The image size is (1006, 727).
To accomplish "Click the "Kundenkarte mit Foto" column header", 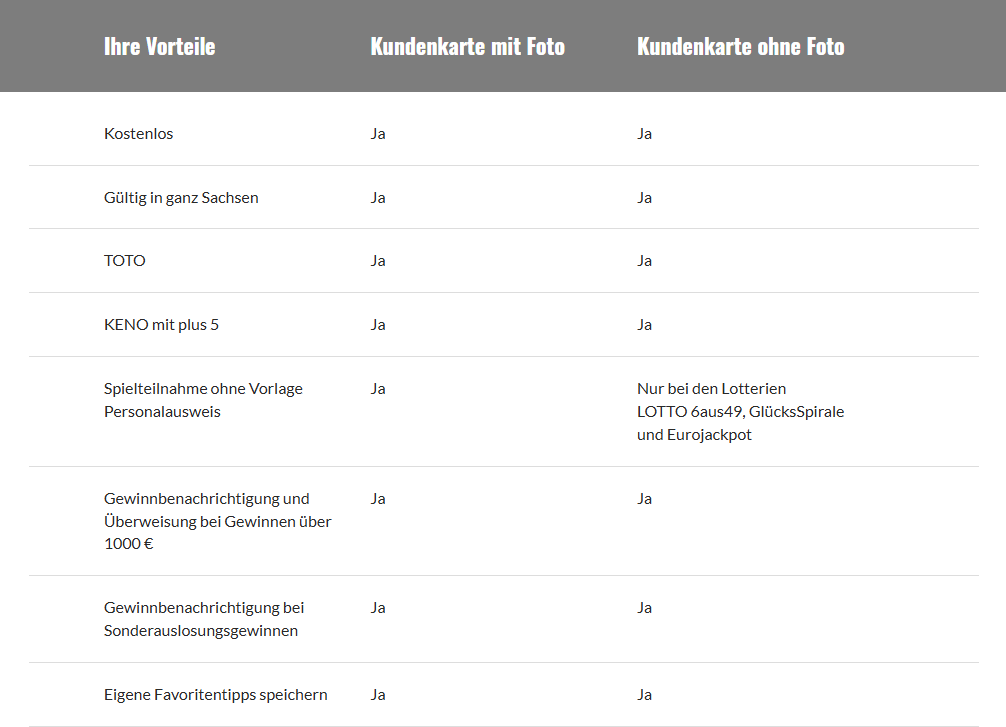I will [467, 46].
